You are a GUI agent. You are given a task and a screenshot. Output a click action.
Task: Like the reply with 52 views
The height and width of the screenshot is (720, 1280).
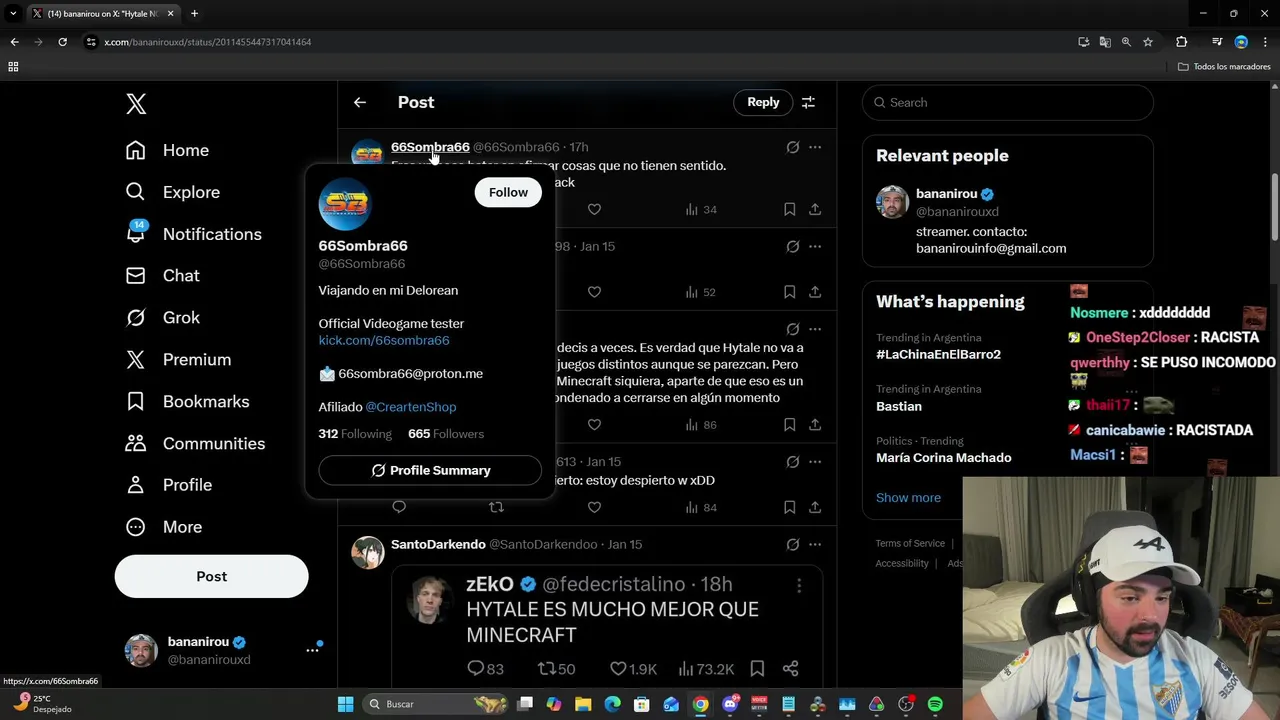coord(594,292)
